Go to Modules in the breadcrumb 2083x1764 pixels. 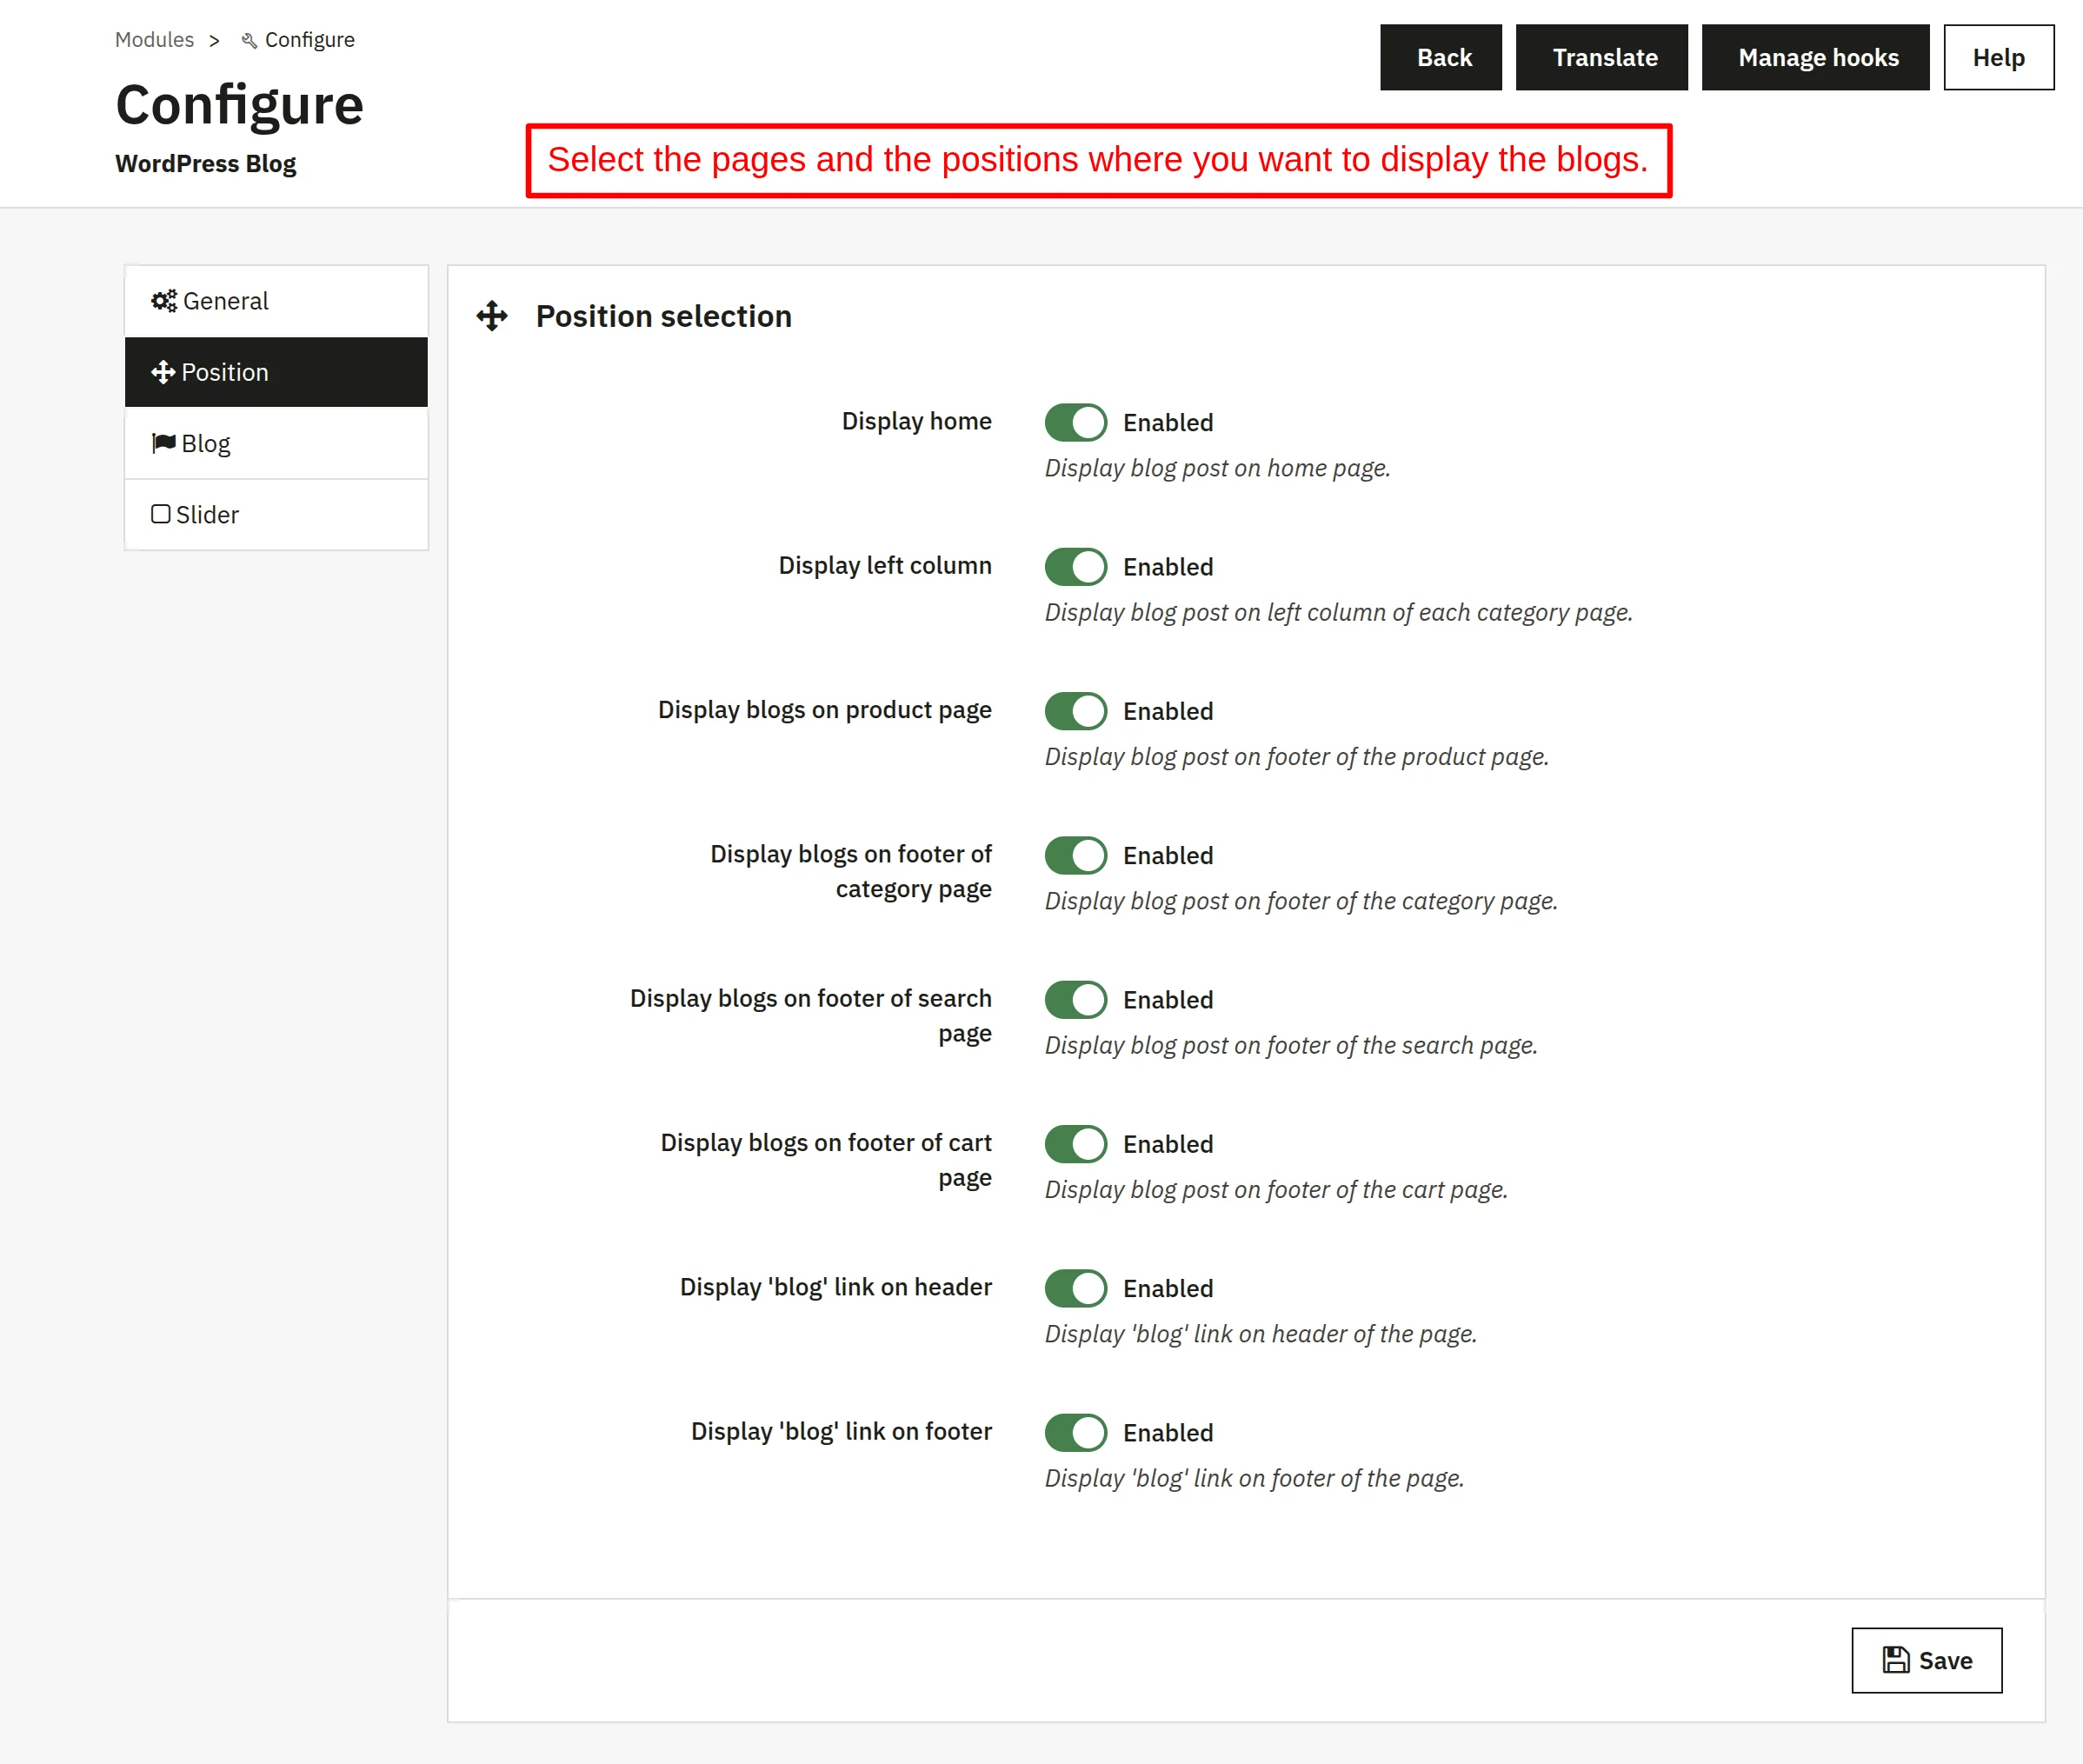(154, 40)
